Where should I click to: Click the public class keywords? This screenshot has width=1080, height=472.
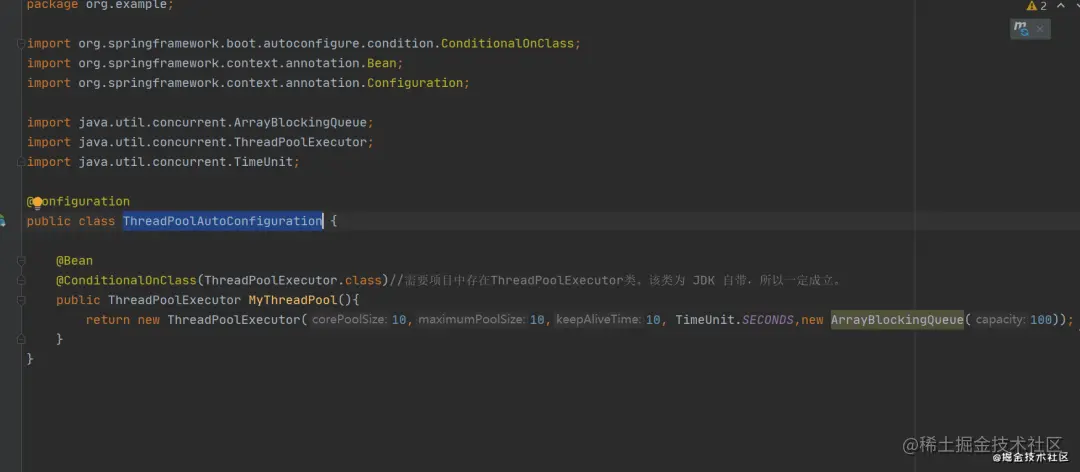point(71,221)
